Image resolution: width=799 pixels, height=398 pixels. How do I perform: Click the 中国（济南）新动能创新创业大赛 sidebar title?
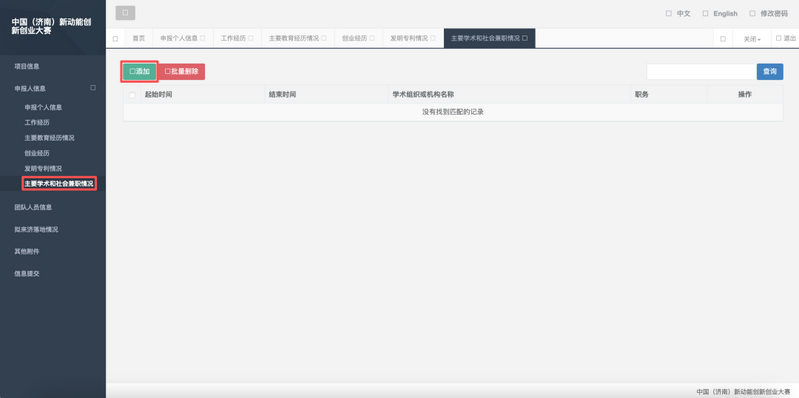(51, 26)
